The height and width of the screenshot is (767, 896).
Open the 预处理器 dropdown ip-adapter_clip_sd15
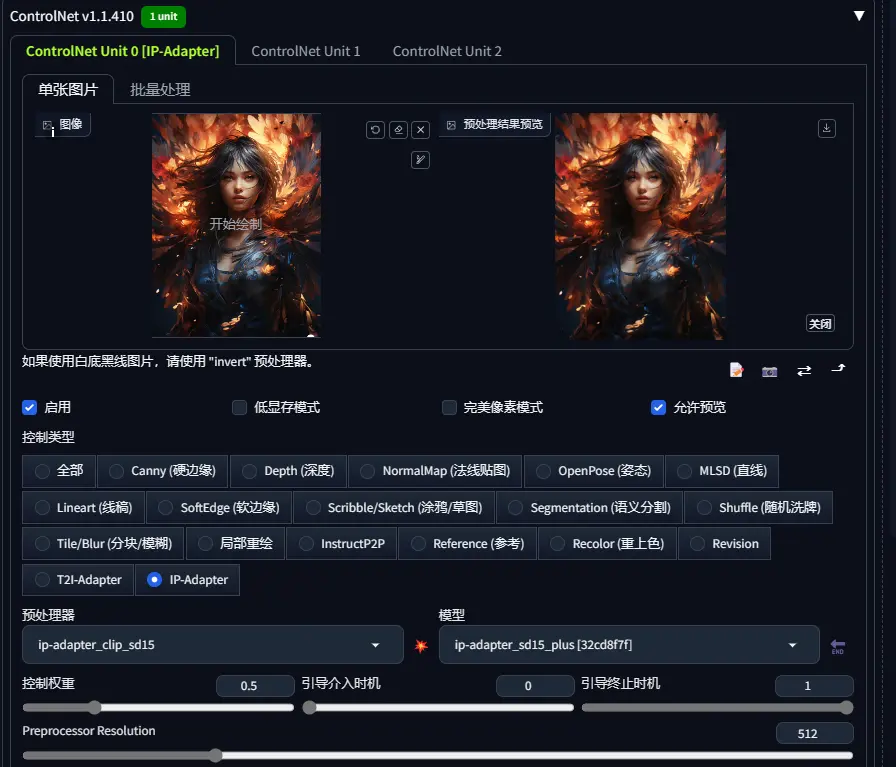tap(213, 645)
